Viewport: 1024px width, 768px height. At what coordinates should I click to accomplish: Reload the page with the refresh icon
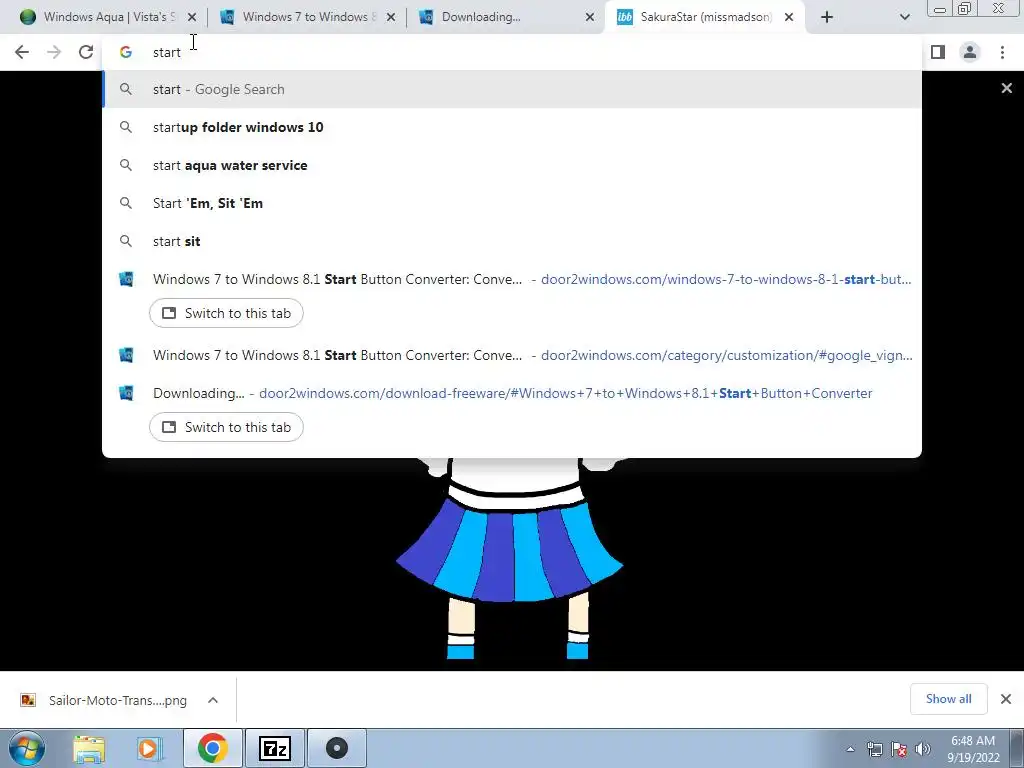[86, 52]
